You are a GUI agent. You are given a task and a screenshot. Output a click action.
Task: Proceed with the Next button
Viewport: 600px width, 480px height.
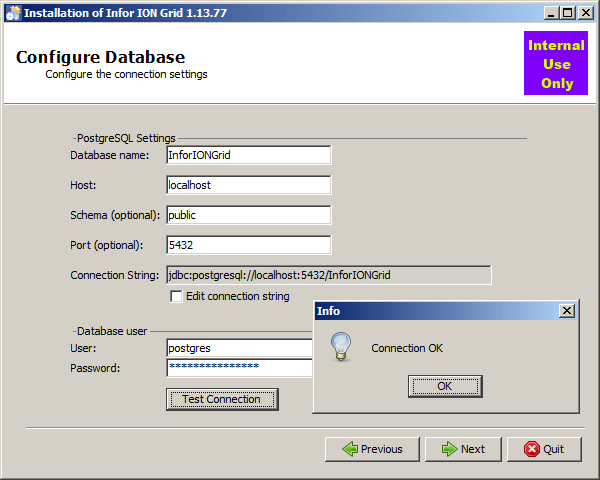[x=463, y=449]
